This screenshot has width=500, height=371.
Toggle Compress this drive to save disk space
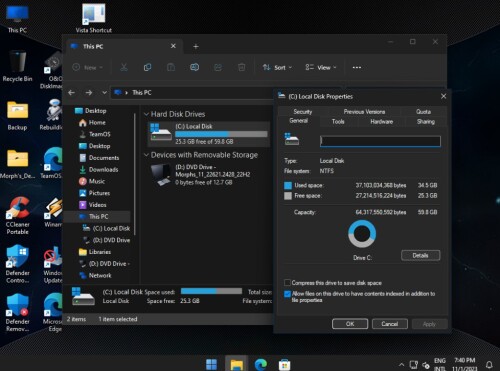pyautogui.click(x=287, y=283)
